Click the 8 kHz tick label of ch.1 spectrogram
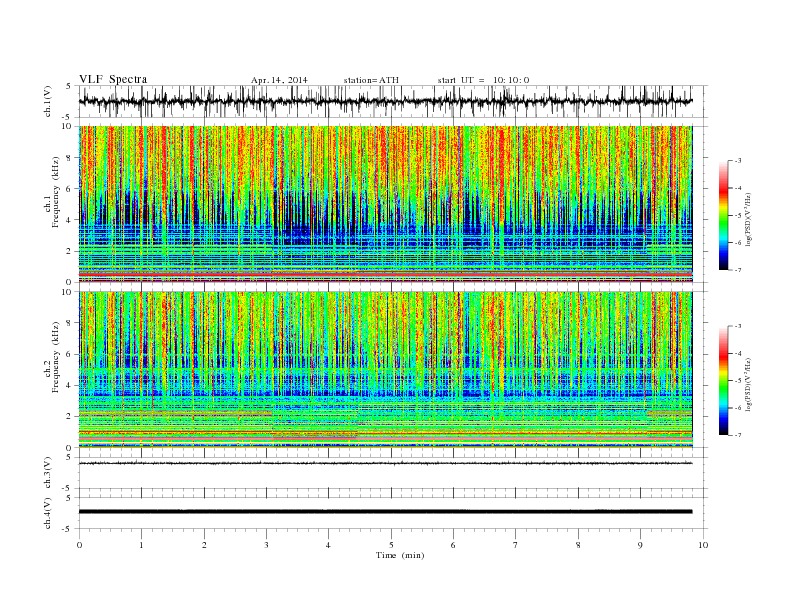Viewport: 792px width, 612px height. (x=70, y=158)
